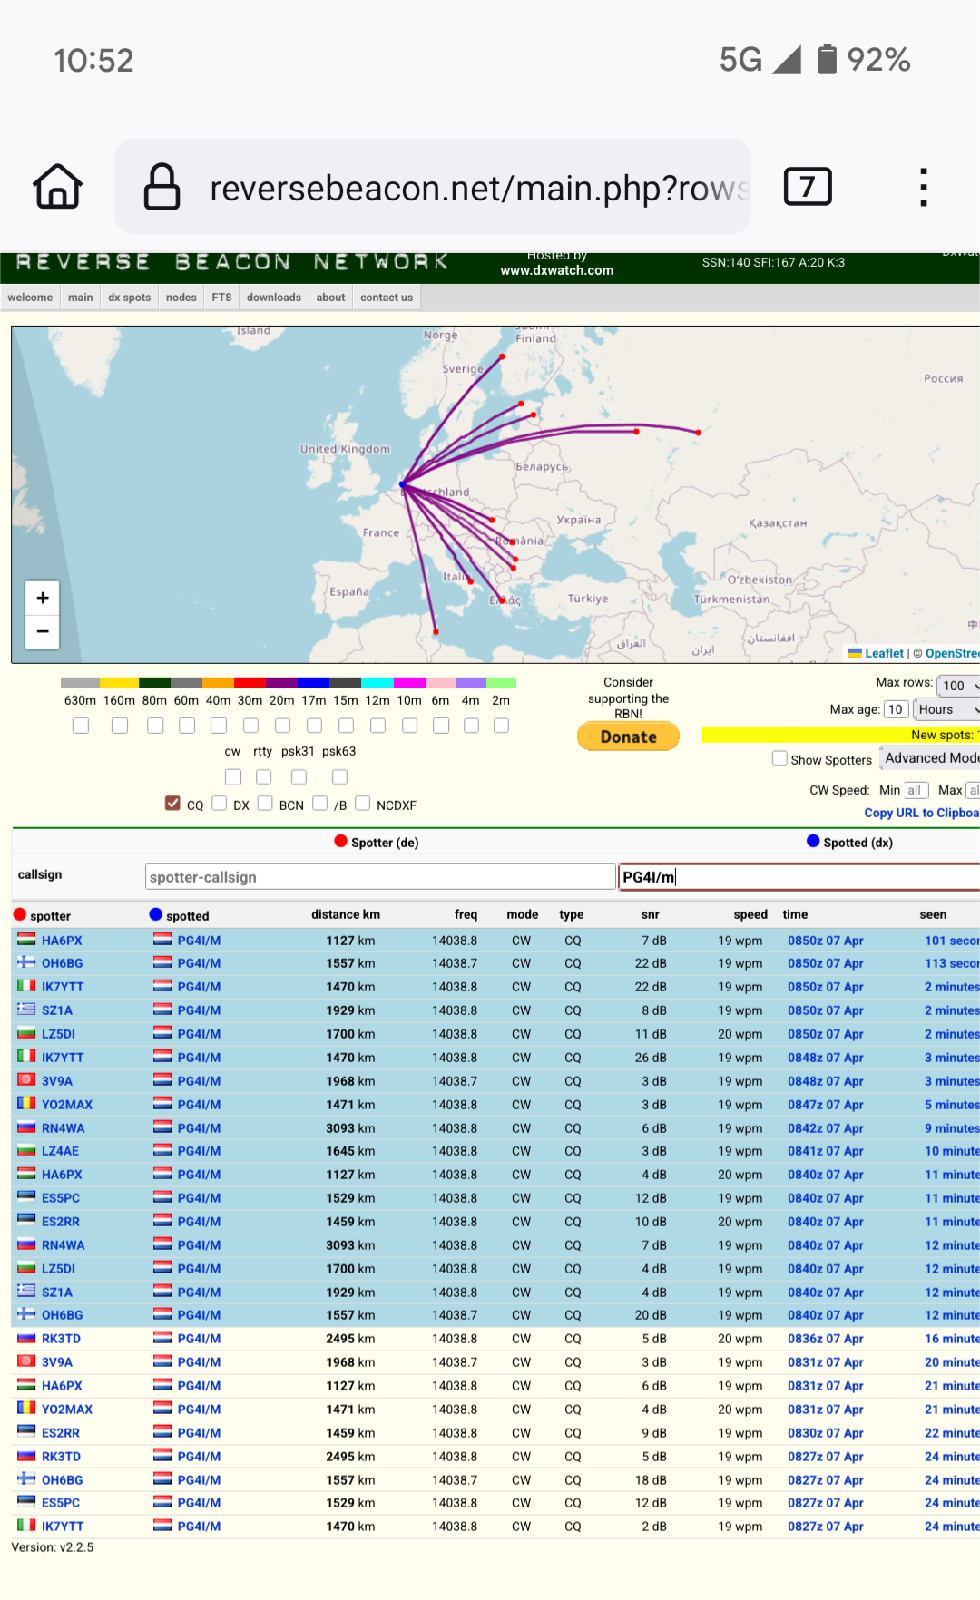Viewport: 980px width, 1600px height.
Task: Enable the 160m band checkbox
Action: pos(120,725)
